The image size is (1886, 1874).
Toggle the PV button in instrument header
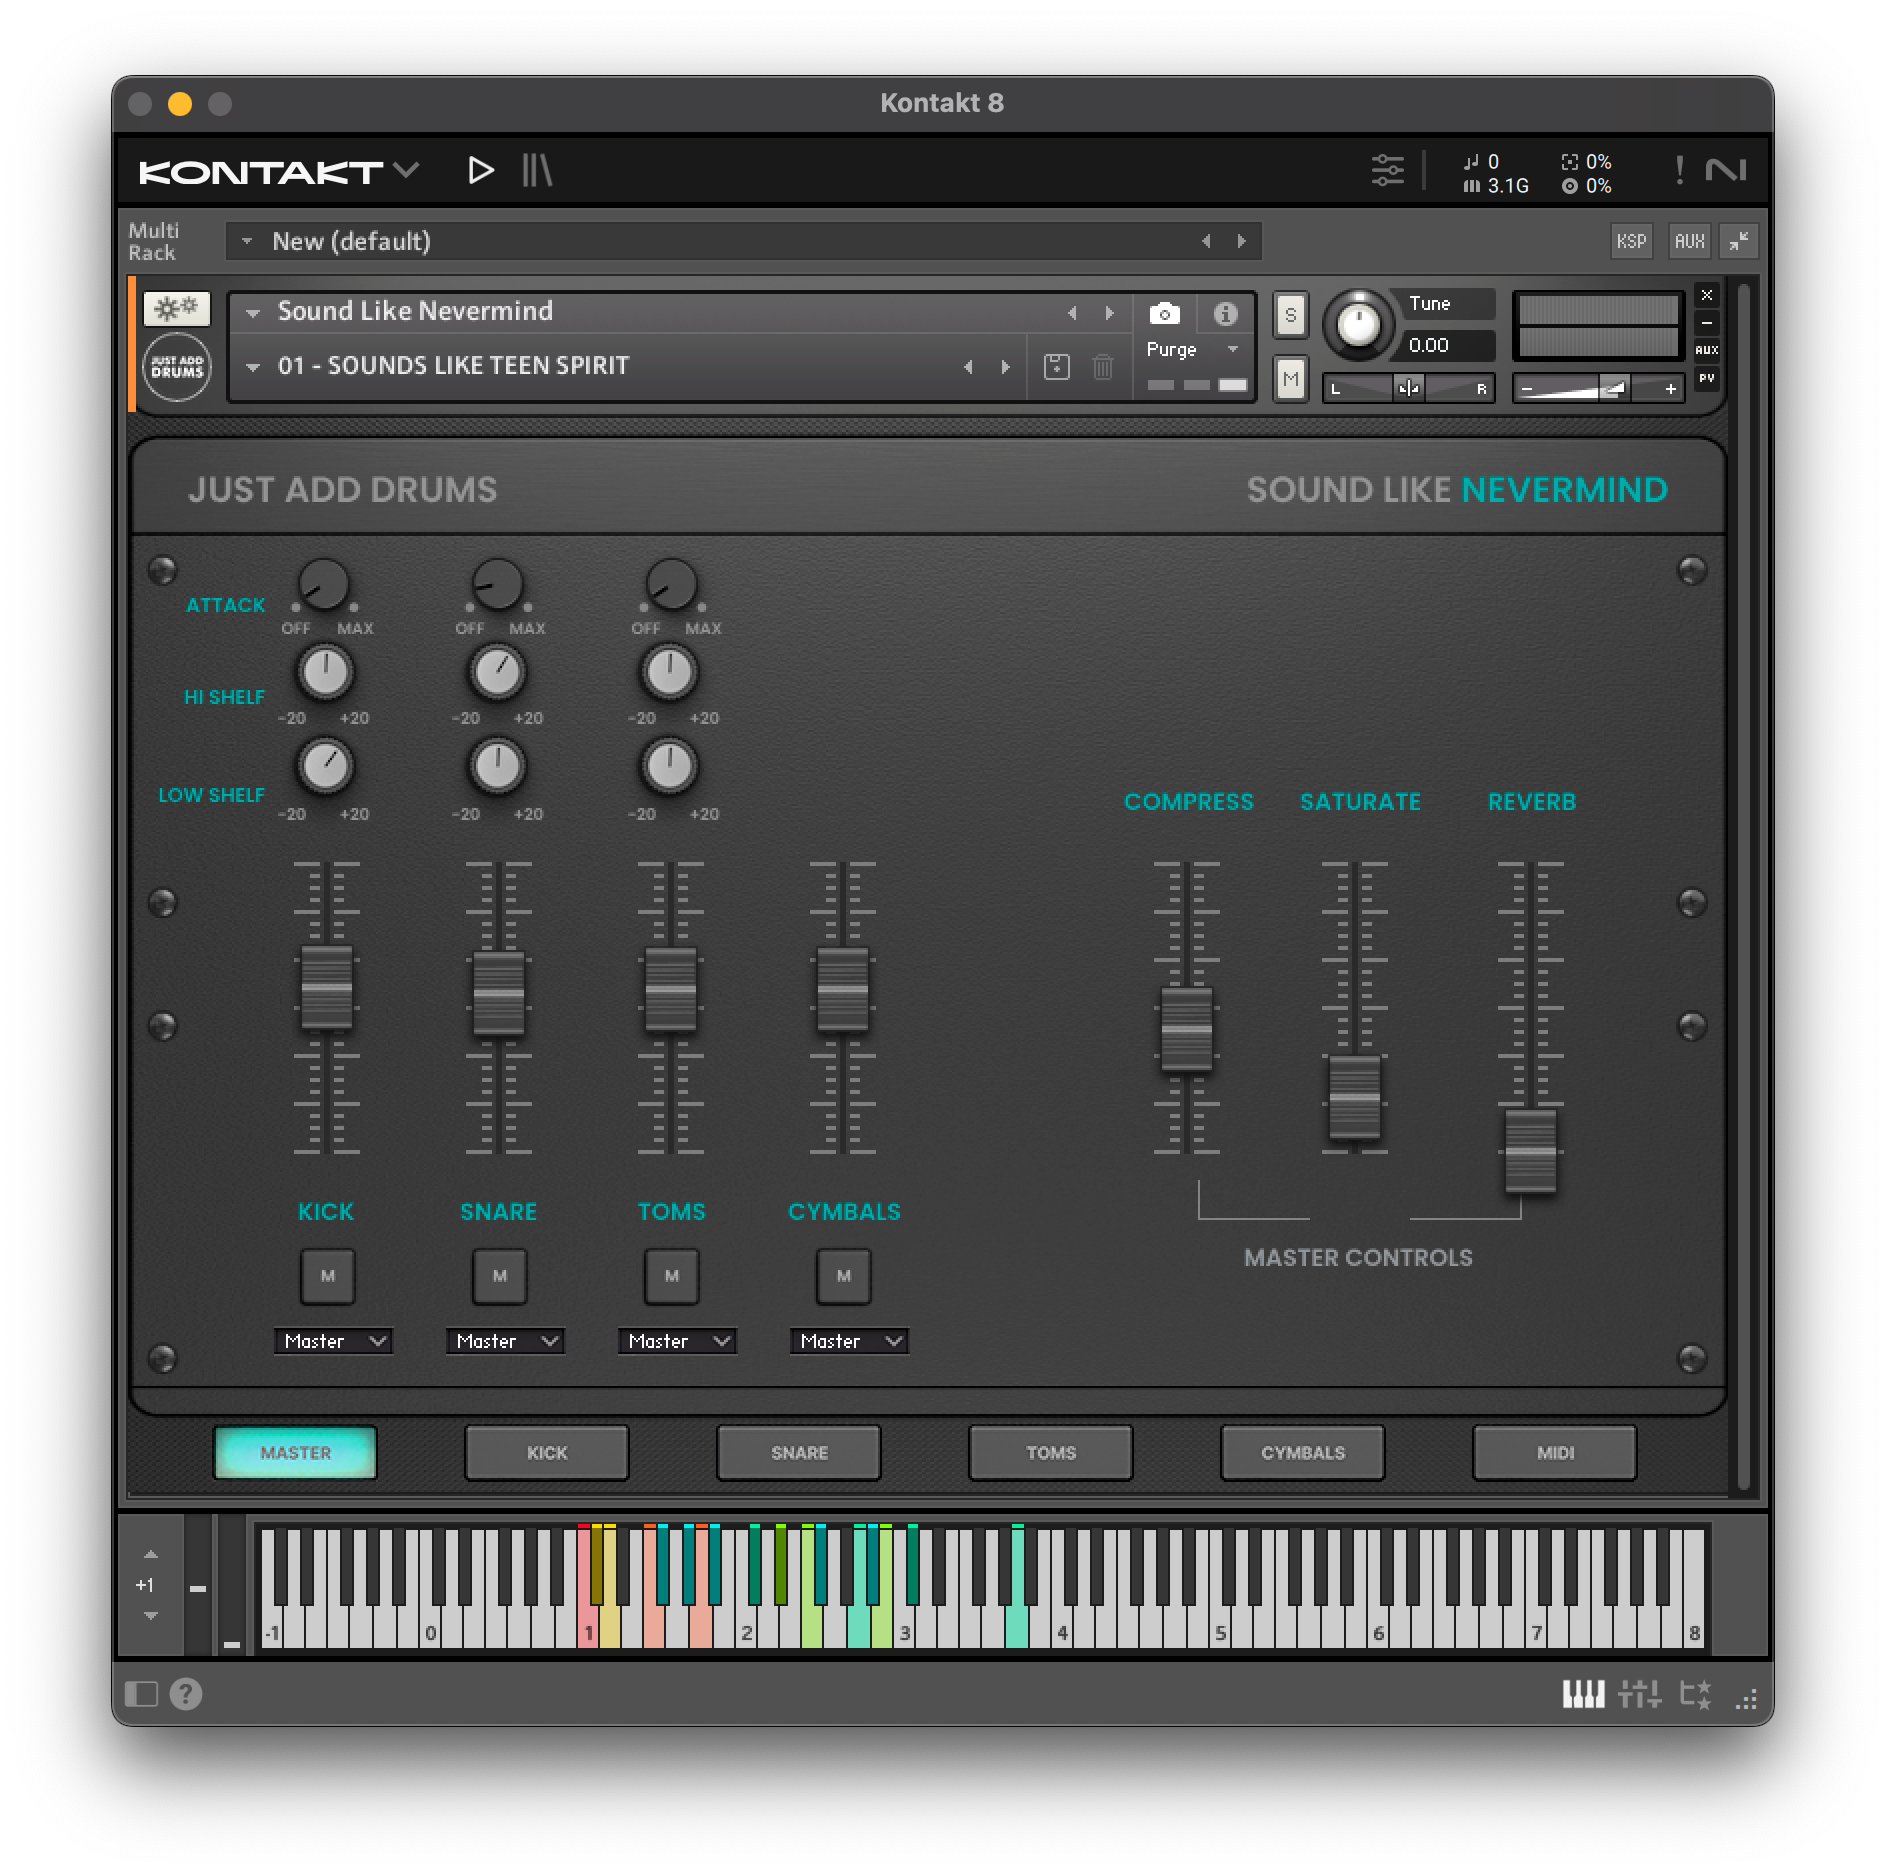point(1707,378)
